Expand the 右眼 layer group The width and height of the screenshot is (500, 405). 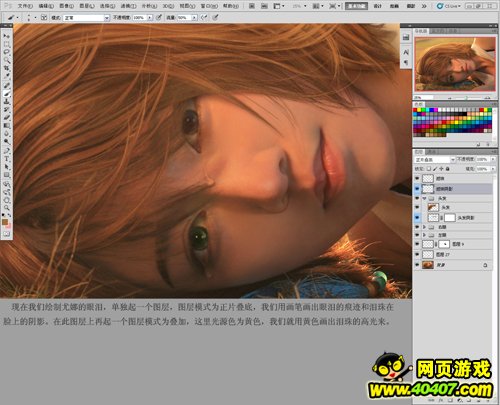coord(424,227)
